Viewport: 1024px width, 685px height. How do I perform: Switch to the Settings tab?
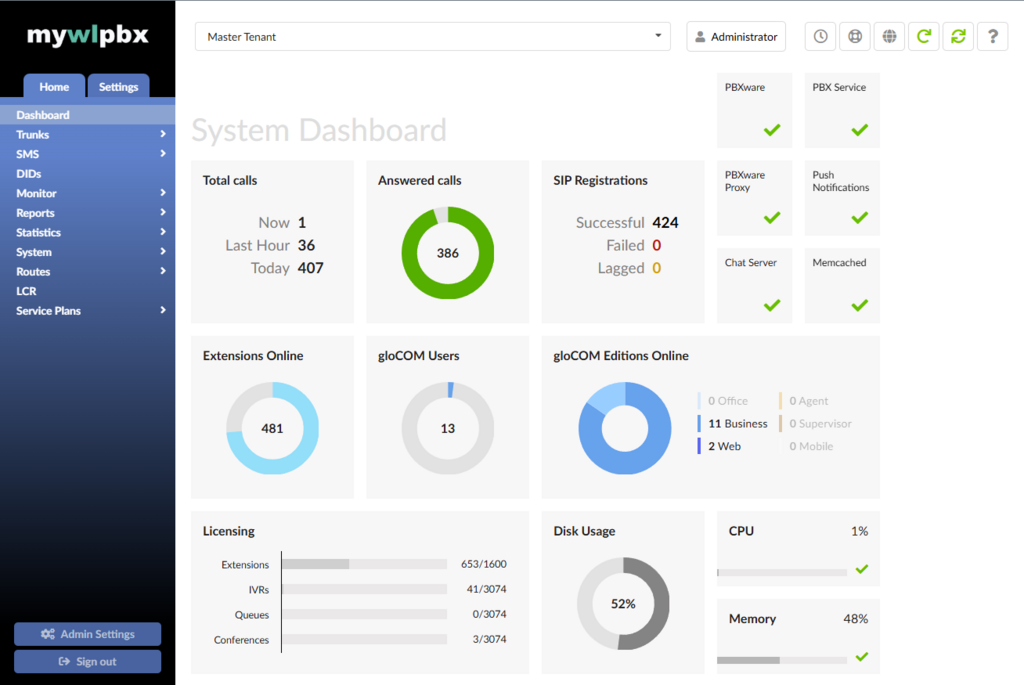[x=118, y=87]
